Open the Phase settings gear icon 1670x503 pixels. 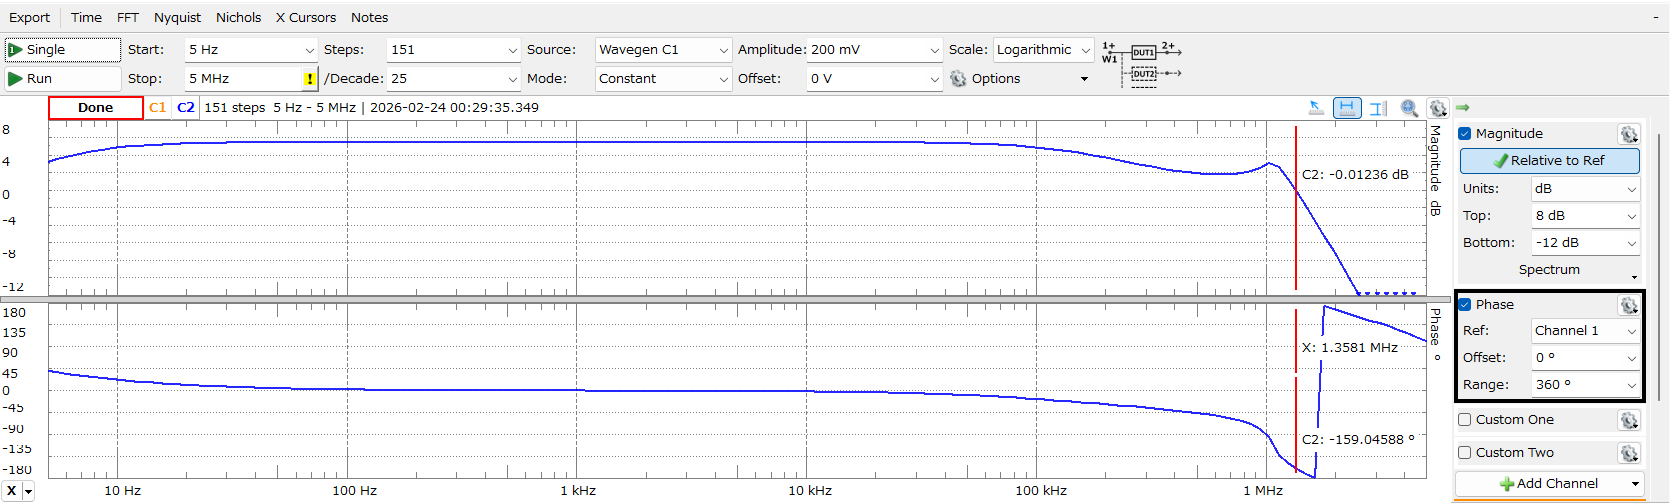coord(1628,305)
